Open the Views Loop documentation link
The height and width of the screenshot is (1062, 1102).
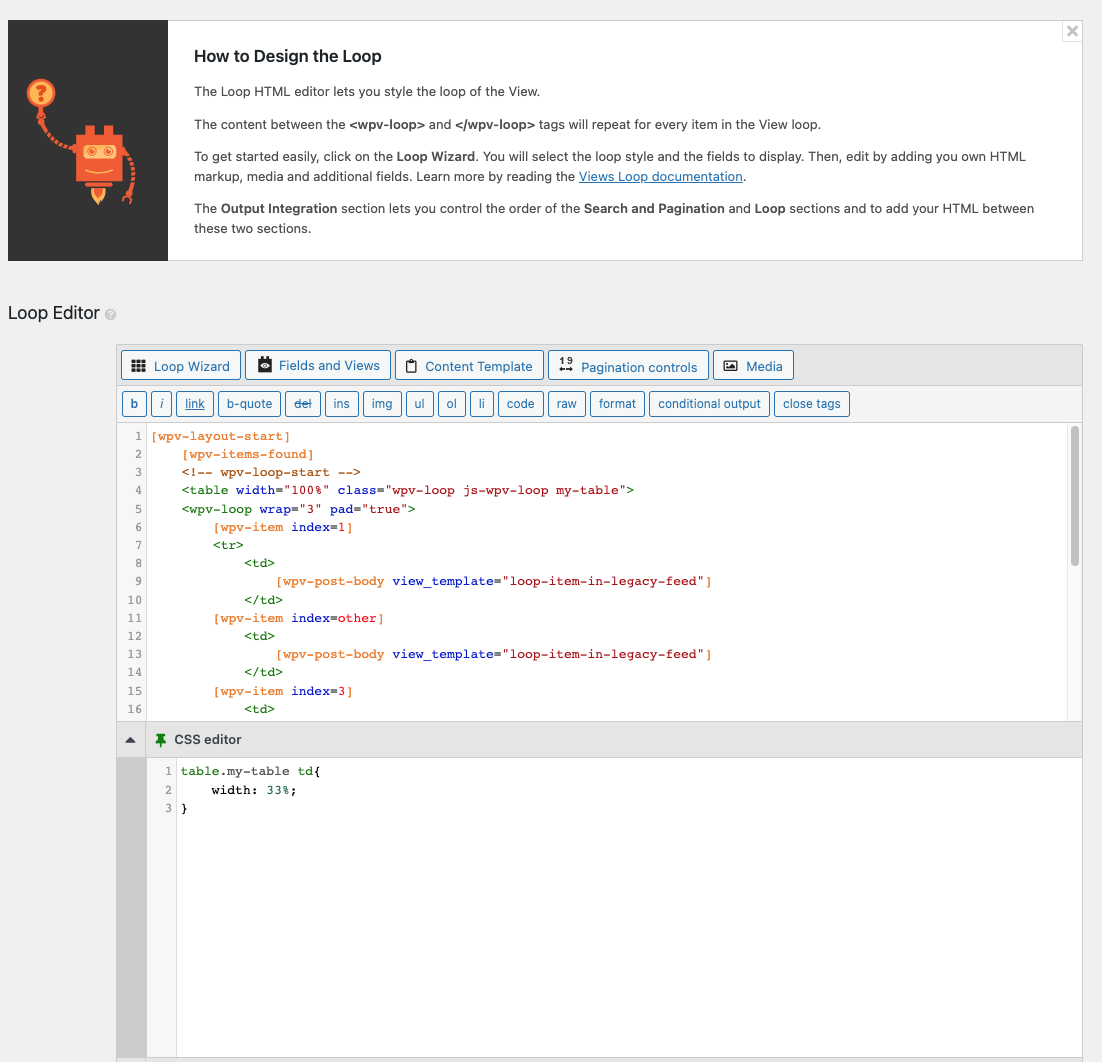click(x=660, y=177)
